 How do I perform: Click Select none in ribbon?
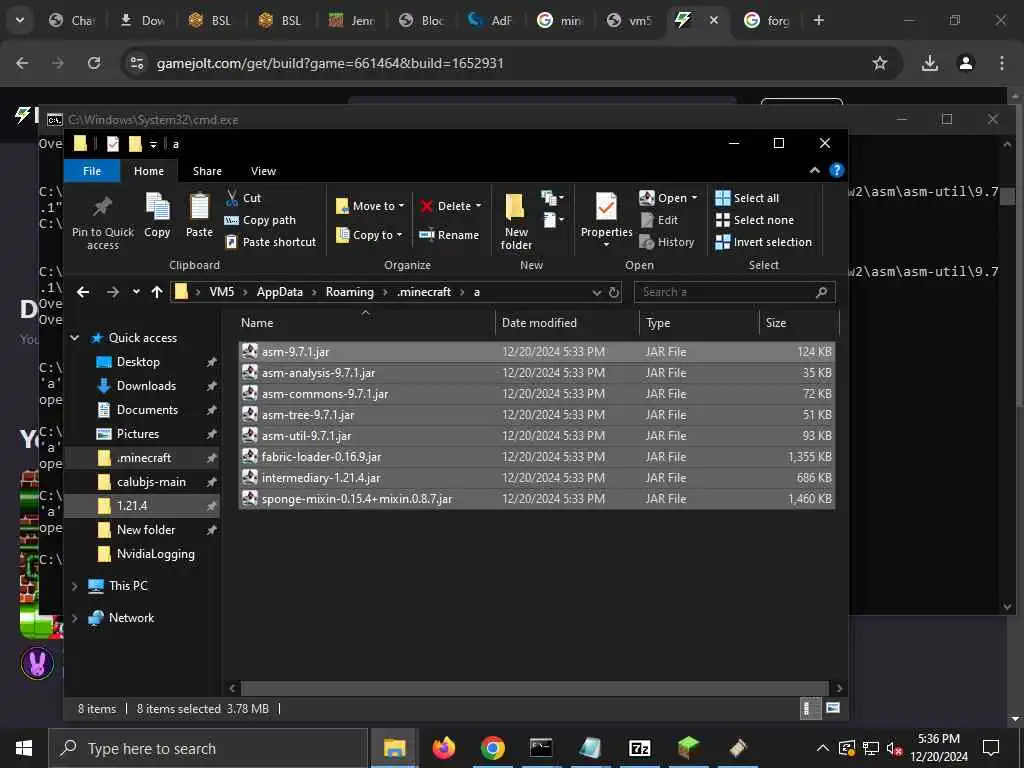pyautogui.click(x=754, y=220)
